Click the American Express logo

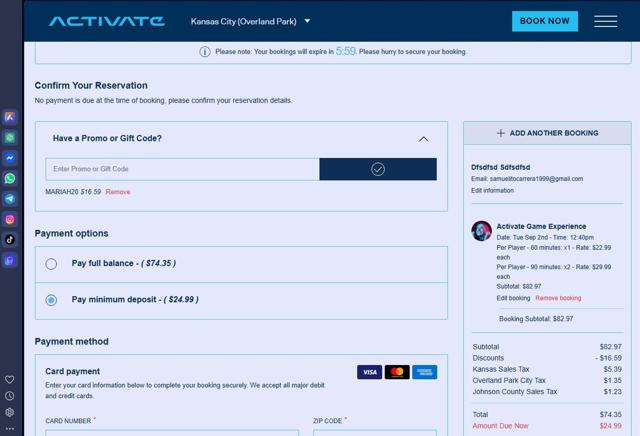pyautogui.click(x=424, y=372)
